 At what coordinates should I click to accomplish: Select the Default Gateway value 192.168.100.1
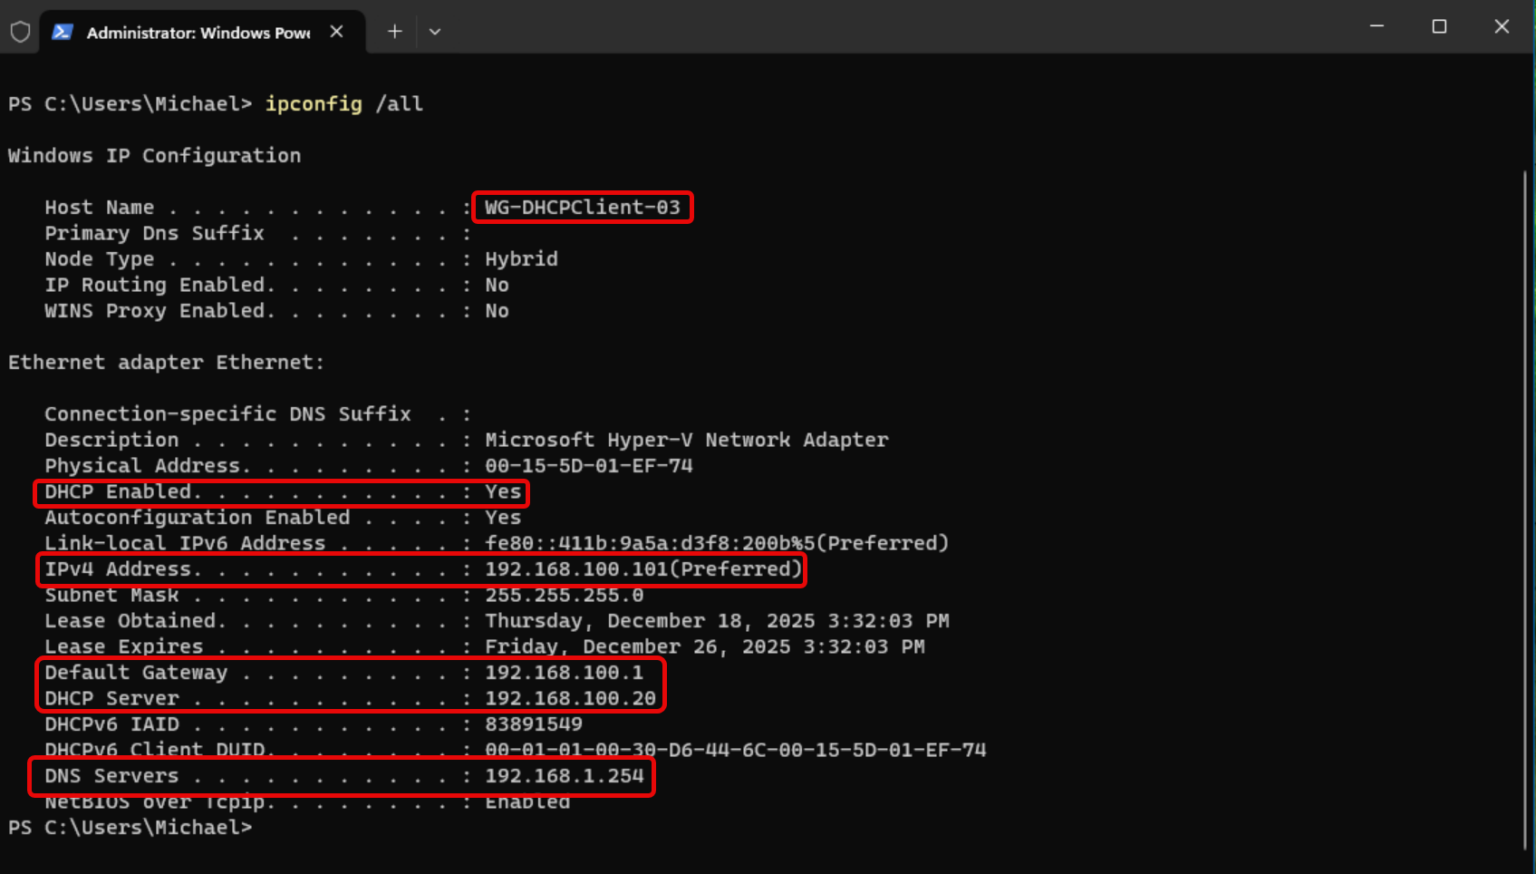pos(565,672)
